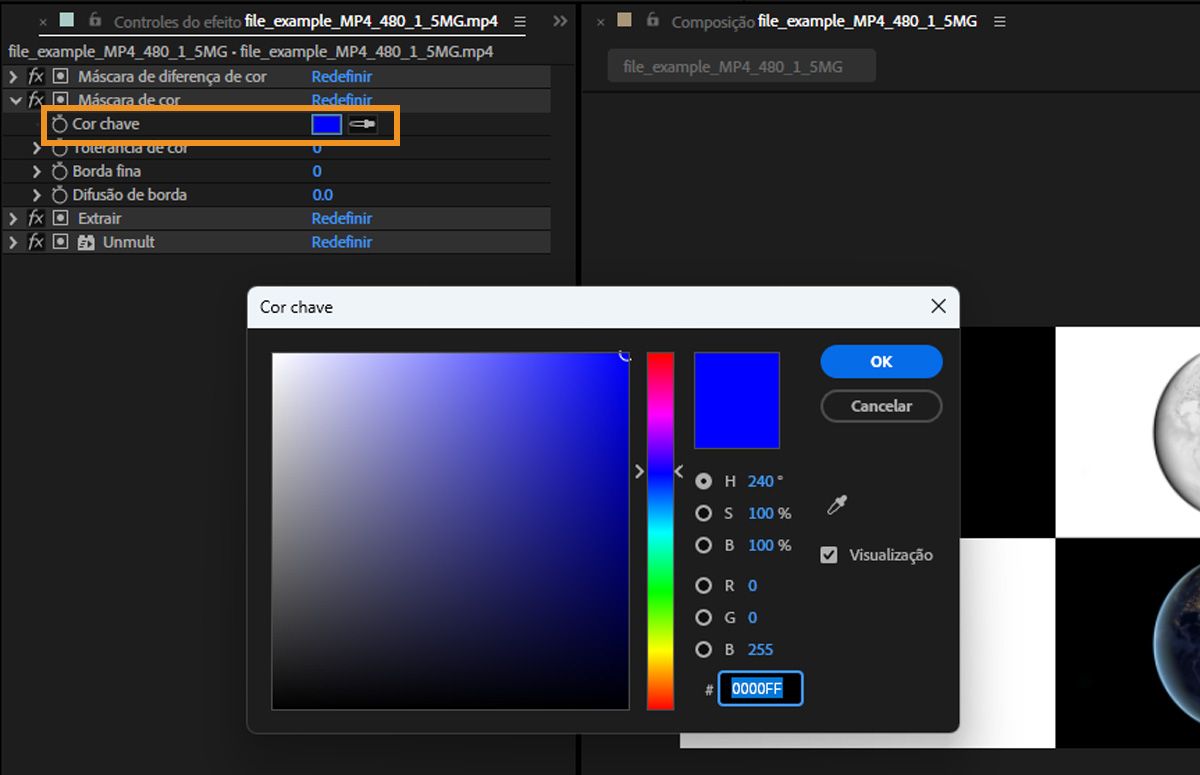Reset Máscara de diferença de cor with Redefinir
This screenshot has height=775, width=1200.
[x=341, y=76]
